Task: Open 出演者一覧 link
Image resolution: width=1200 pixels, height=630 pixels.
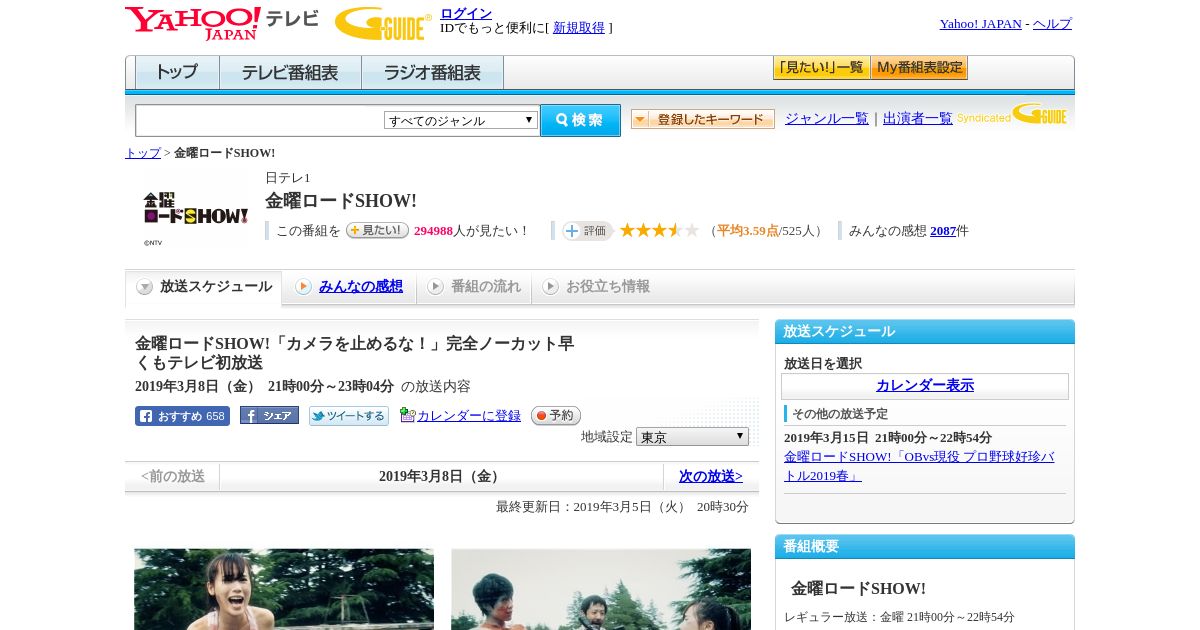Action: click(x=918, y=119)
